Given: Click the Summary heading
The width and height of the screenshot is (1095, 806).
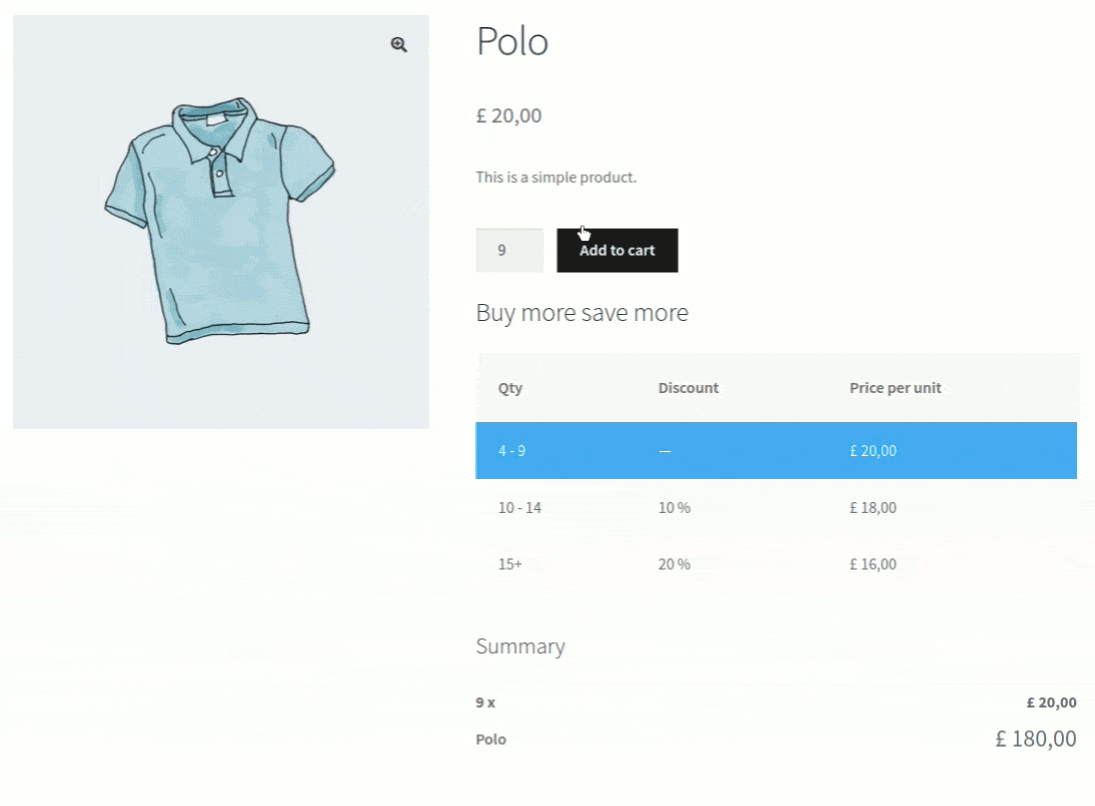Looking at the screenshot, I should coord(520,646).
